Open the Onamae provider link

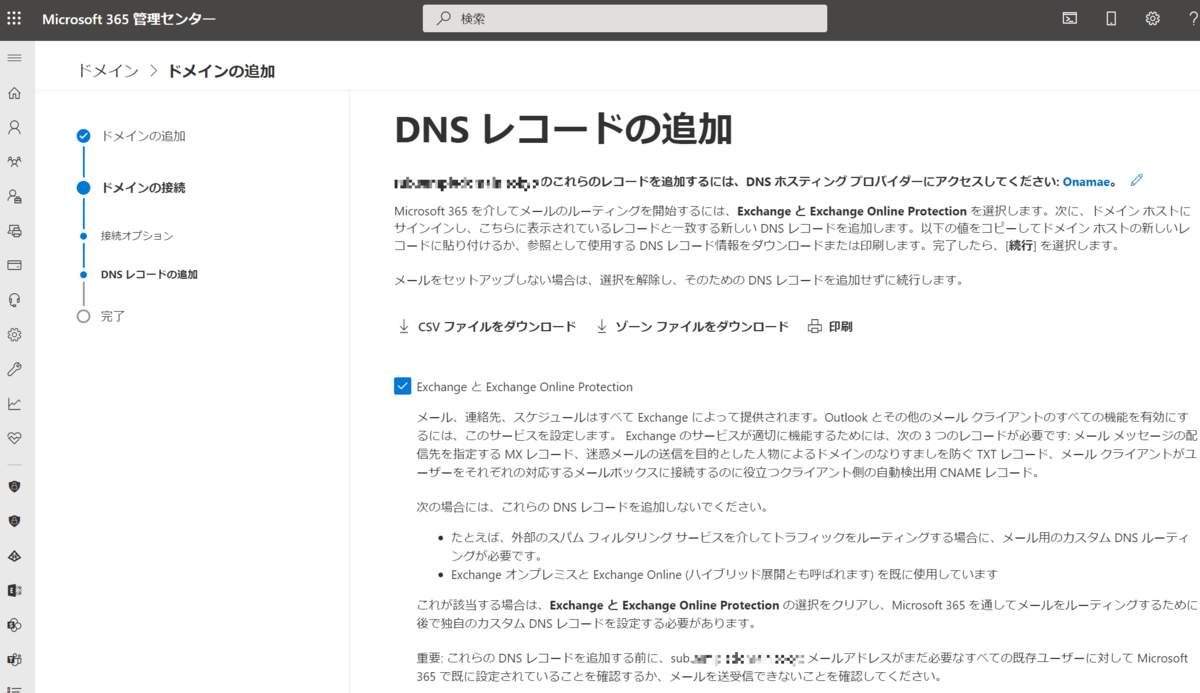point(1086,181)
